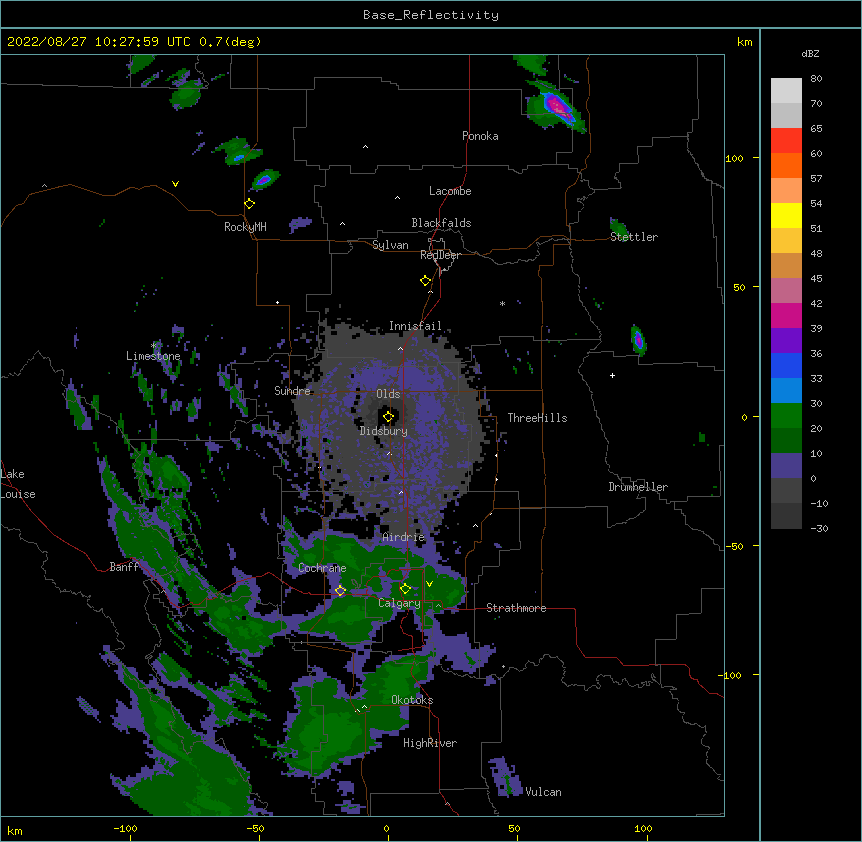Click the Blackfalds city label
The image size is (862, 842).
(x=441, y=223)
